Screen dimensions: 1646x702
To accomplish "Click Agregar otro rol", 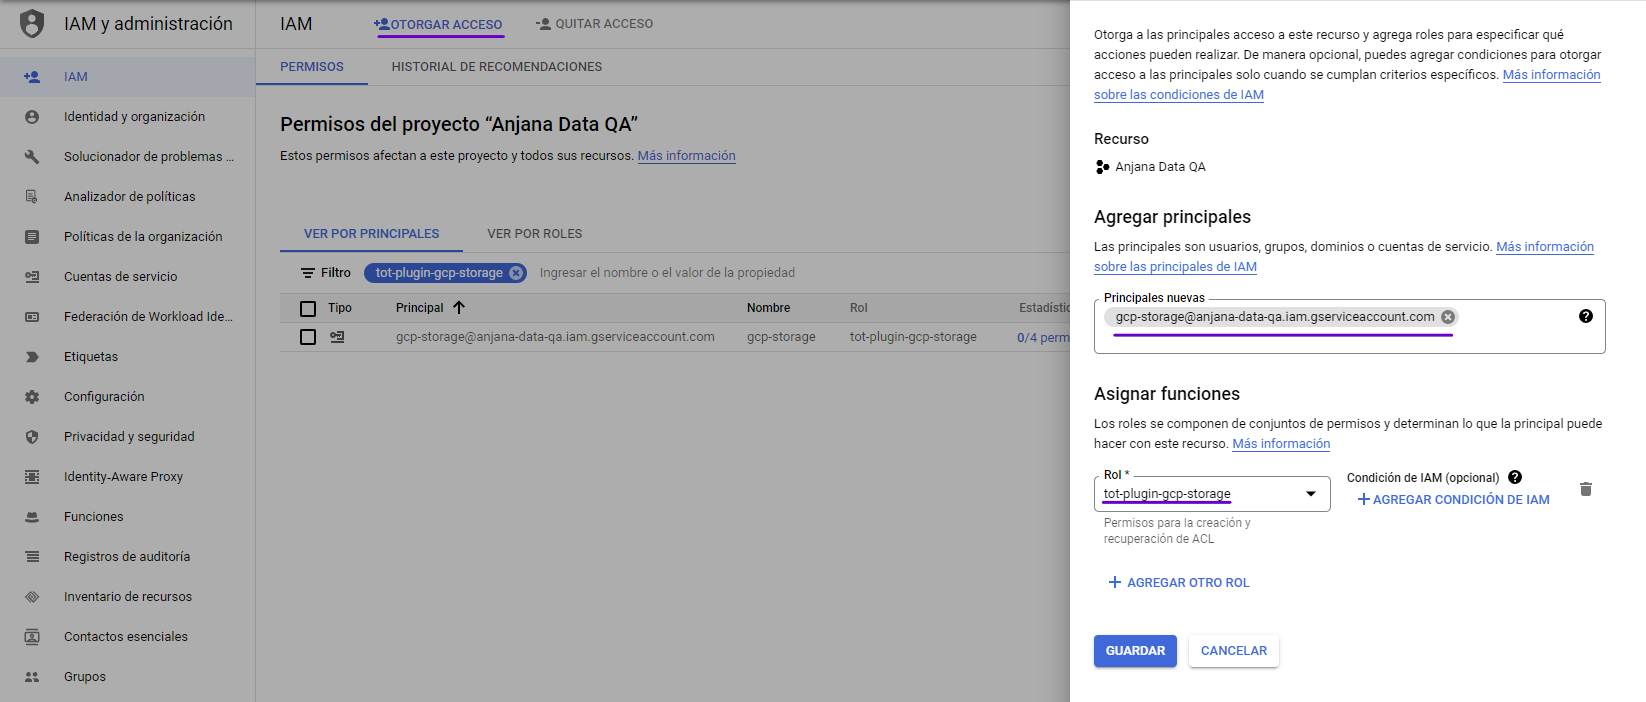I will [x=1179, y=583].
